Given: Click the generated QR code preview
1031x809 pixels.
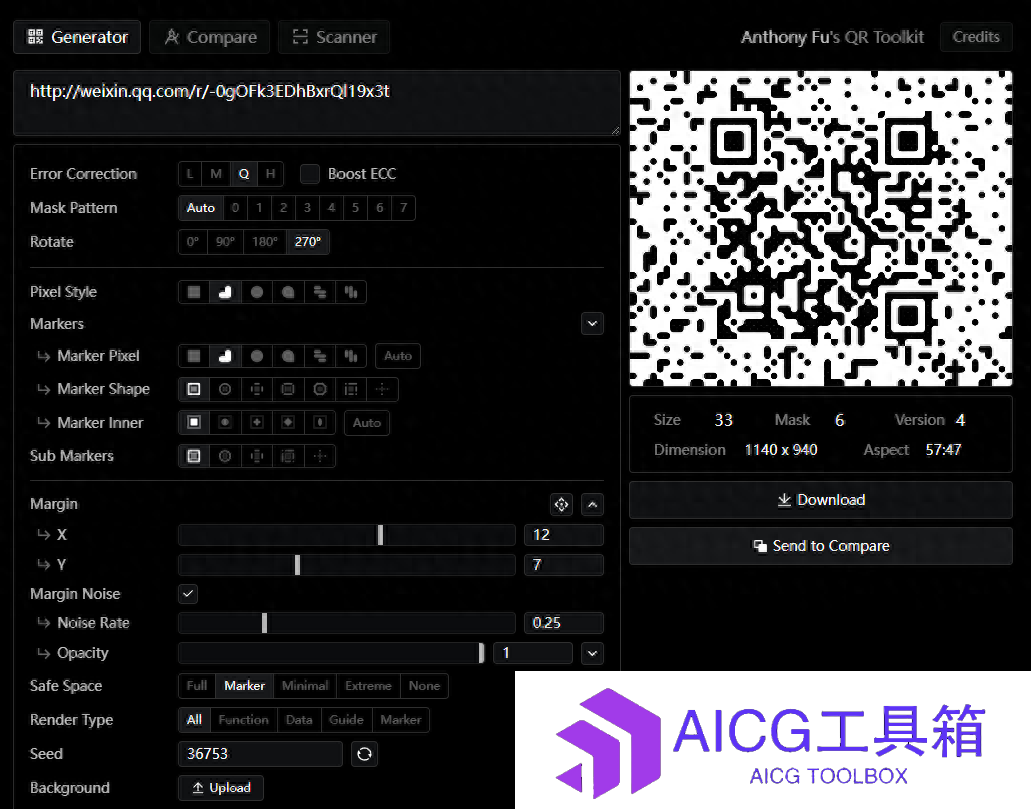Looking at the screenshot, I should click(821, 228).
